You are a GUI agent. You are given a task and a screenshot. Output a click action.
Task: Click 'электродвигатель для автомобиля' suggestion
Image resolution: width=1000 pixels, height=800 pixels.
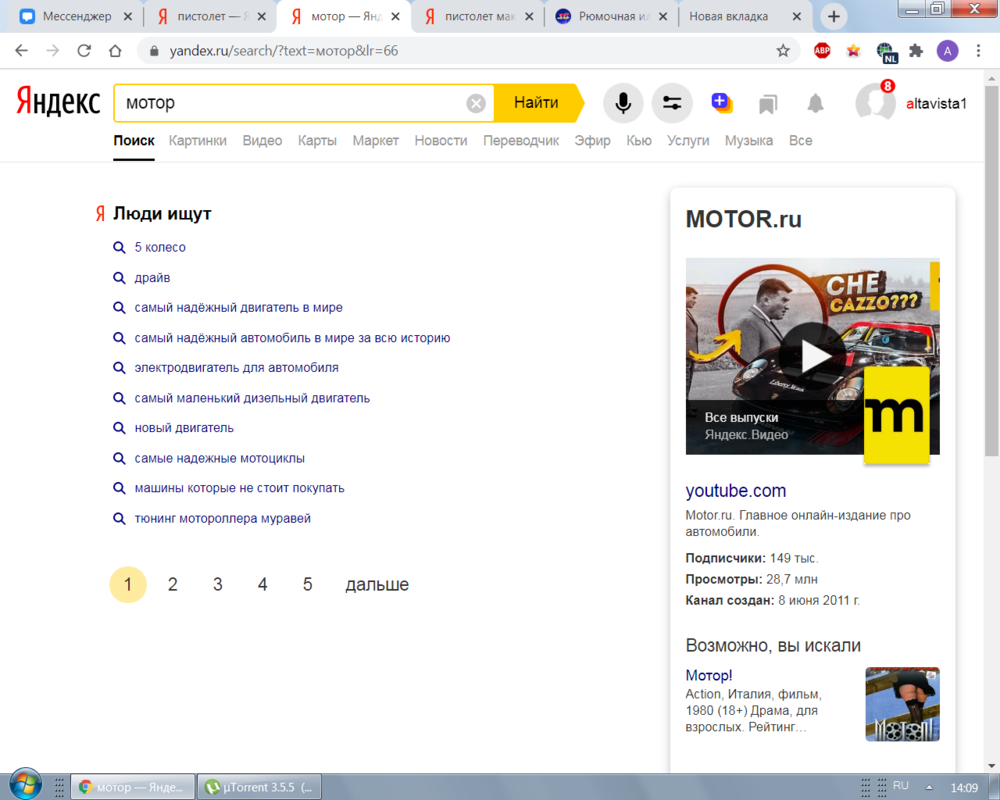[x=237, y=367]
